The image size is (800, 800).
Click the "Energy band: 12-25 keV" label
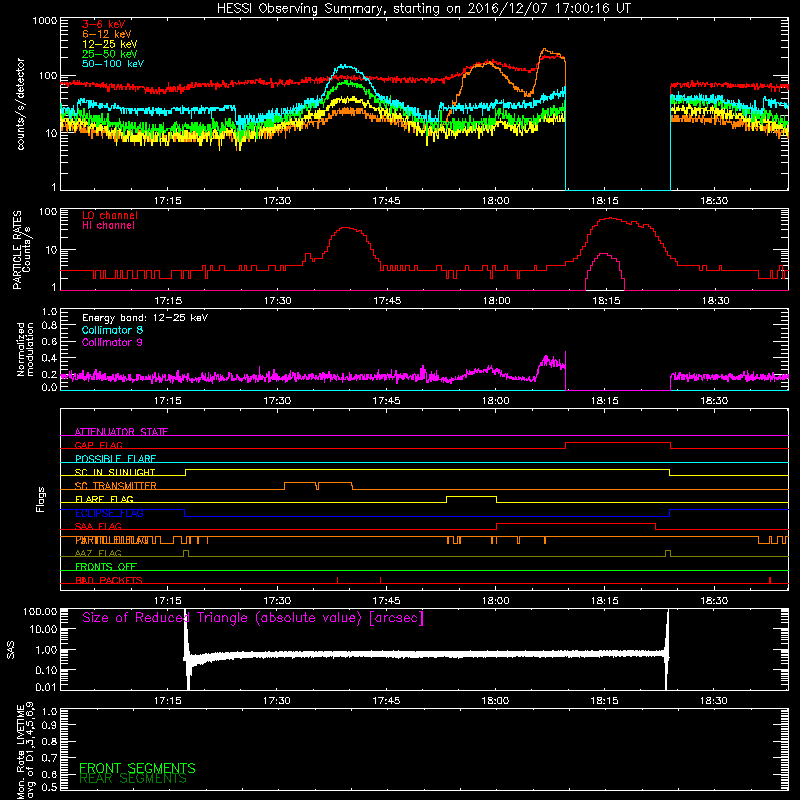[145, 318]
